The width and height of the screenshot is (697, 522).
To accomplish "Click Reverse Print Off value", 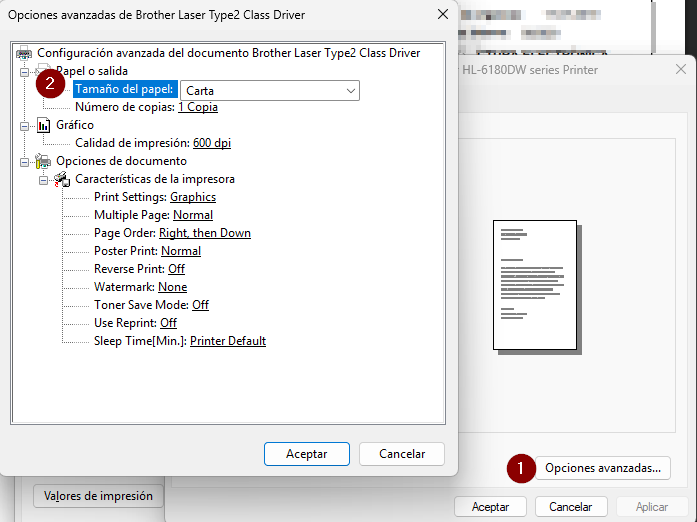I will (176, 269).
